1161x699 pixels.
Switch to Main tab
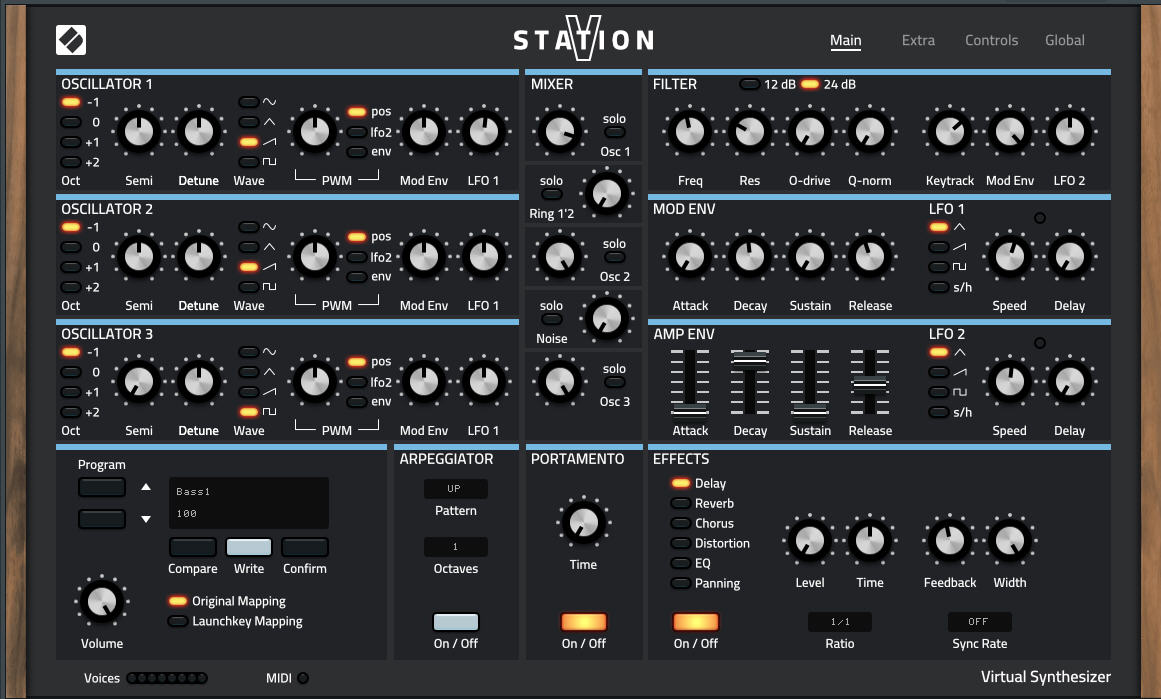(x=846, y=40)
